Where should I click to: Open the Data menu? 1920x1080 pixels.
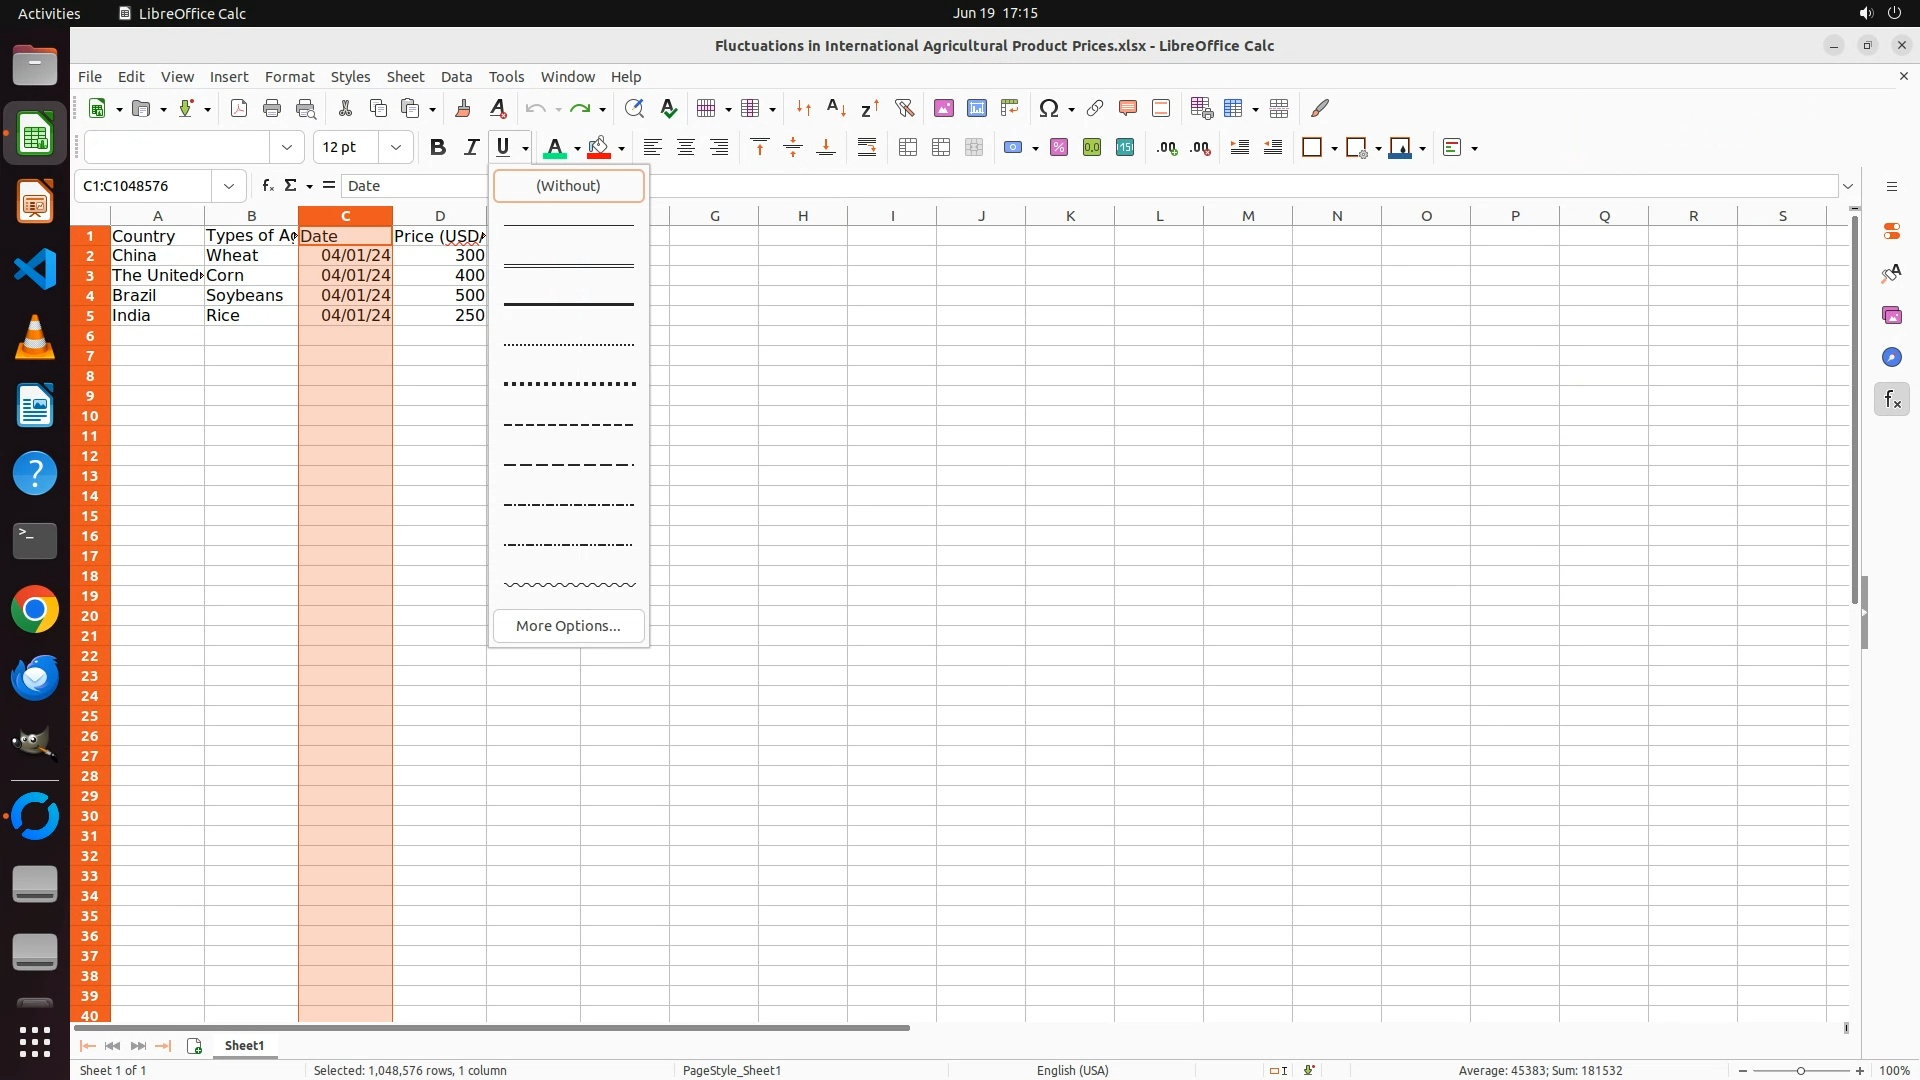[x=456, y=77]
